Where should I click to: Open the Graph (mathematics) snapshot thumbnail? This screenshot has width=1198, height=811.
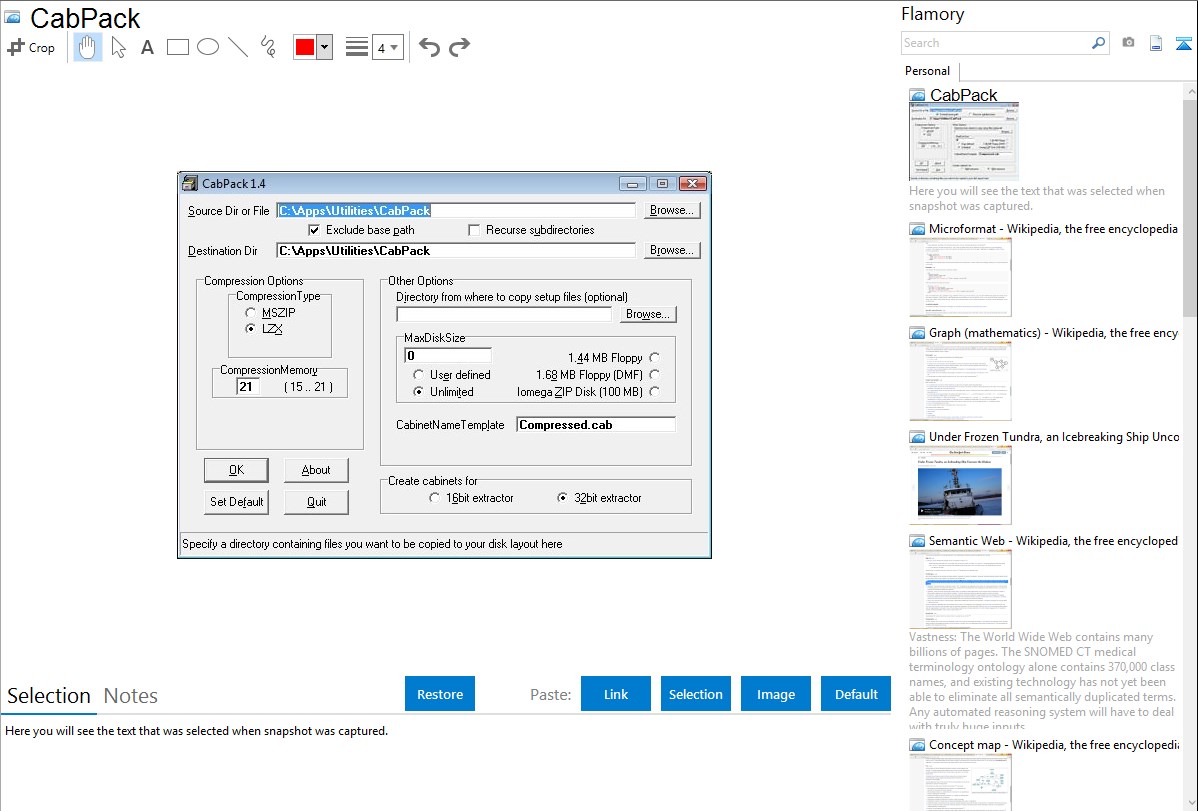(x=960, y=381)
